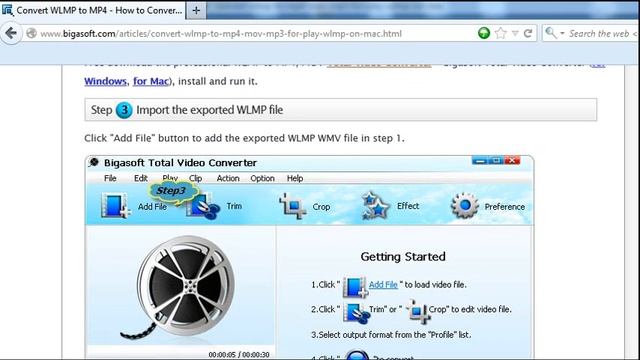Open the for Mac download link
The width and height of the screenshot is (640, 360).
pyautogui.click(x=151, y=81)
